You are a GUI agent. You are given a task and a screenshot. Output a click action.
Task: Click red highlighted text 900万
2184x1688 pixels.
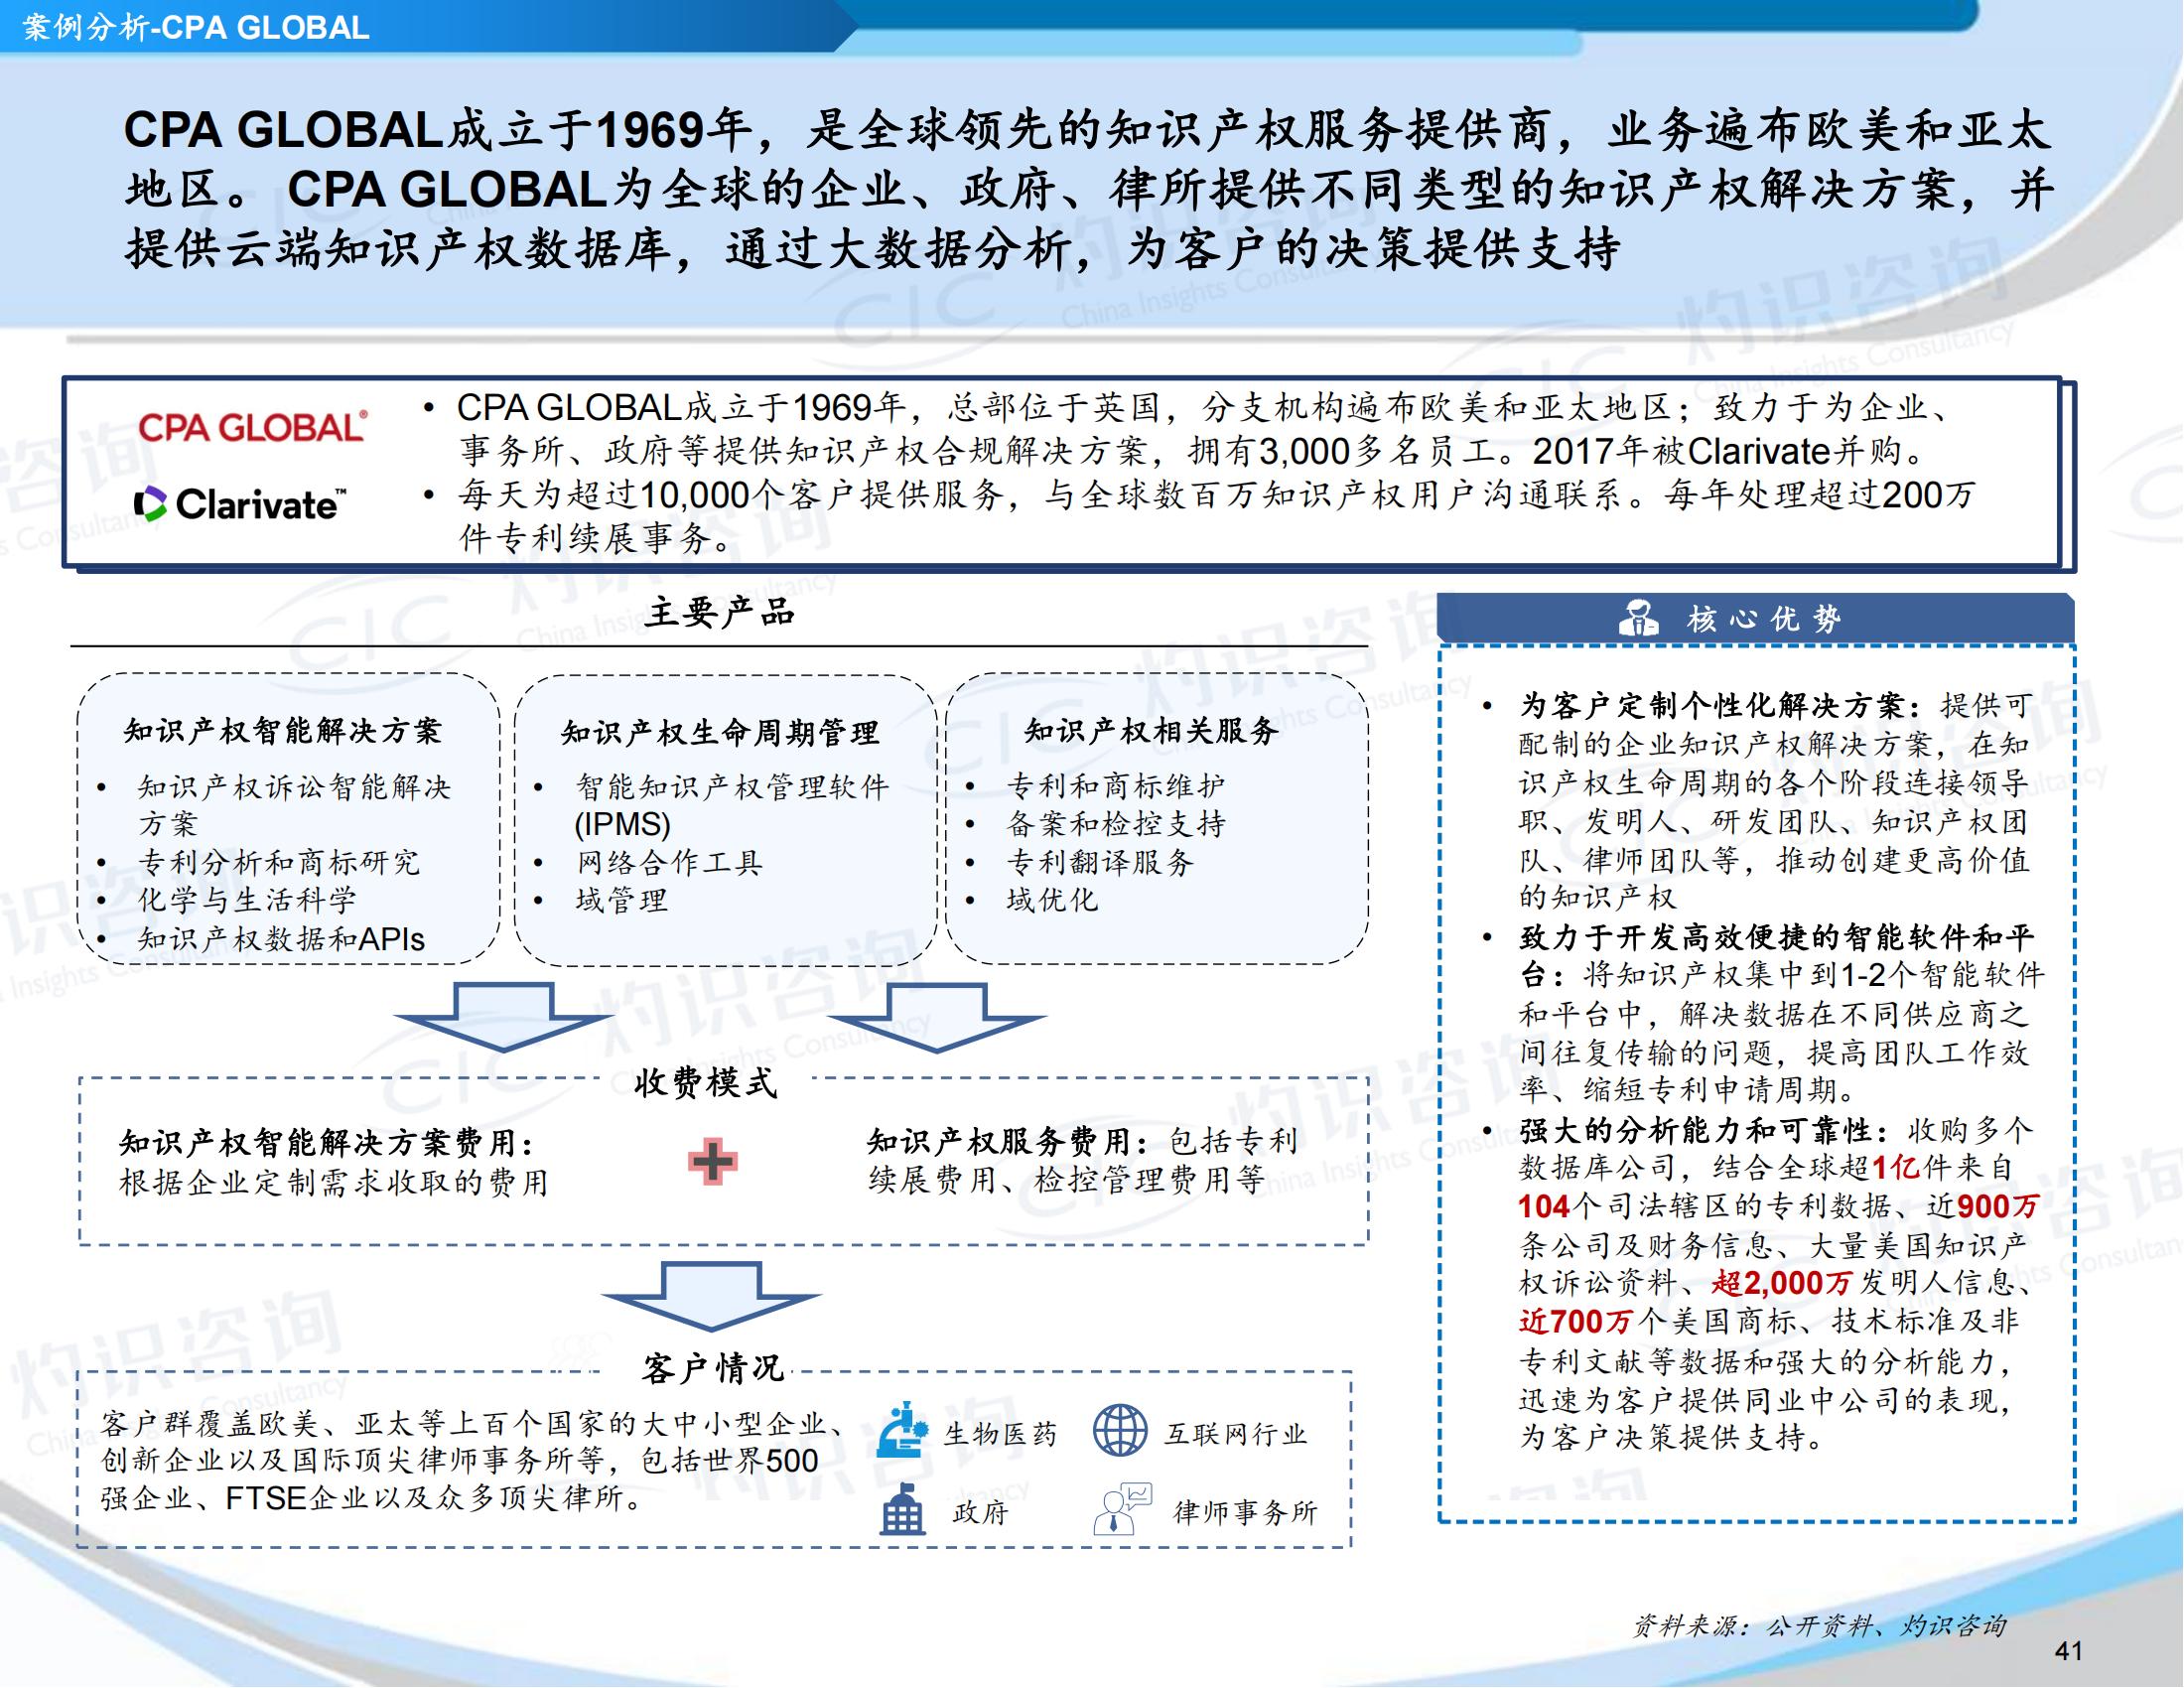pyautogui.click(x=1998, y=1207)
